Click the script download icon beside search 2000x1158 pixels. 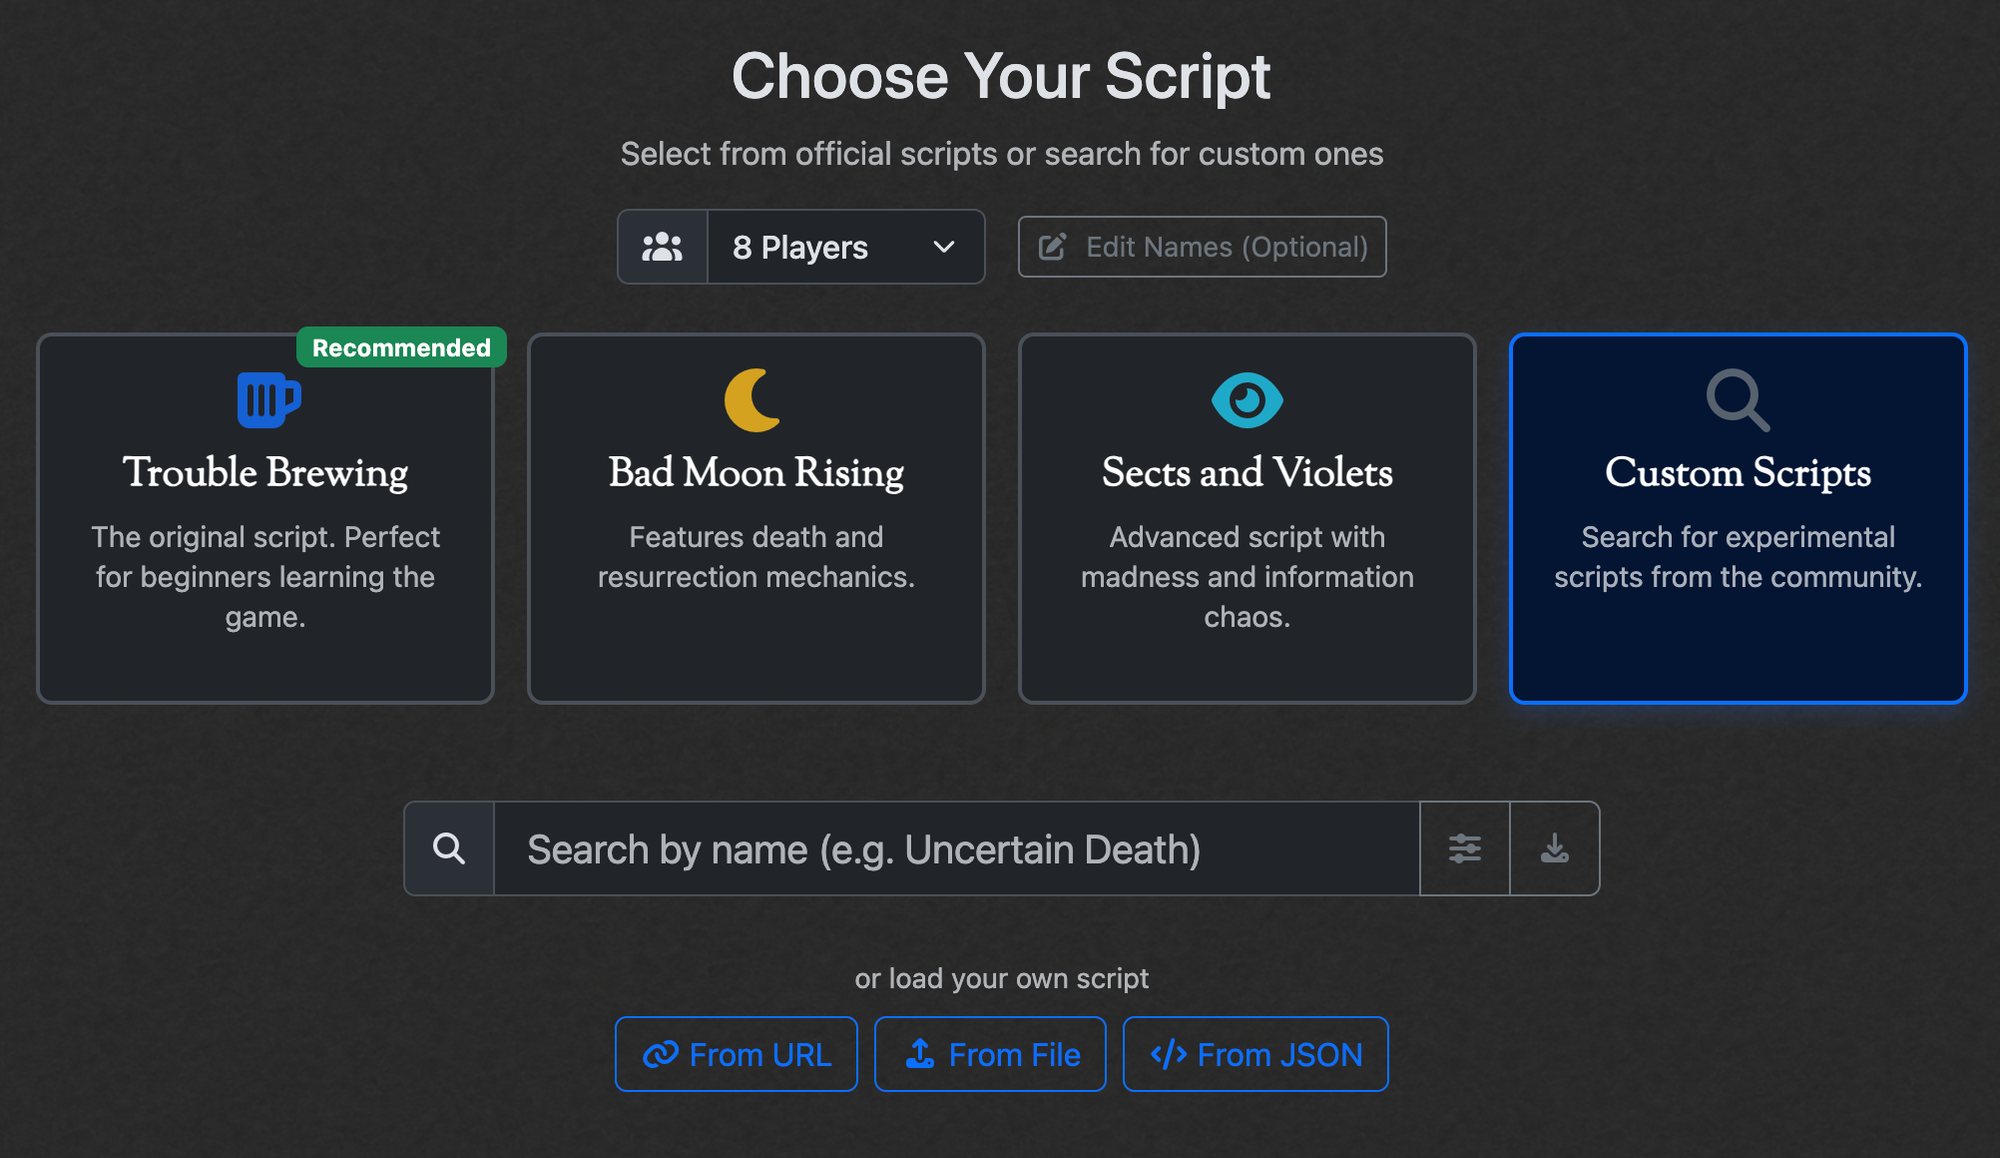tap(1554, 848)
